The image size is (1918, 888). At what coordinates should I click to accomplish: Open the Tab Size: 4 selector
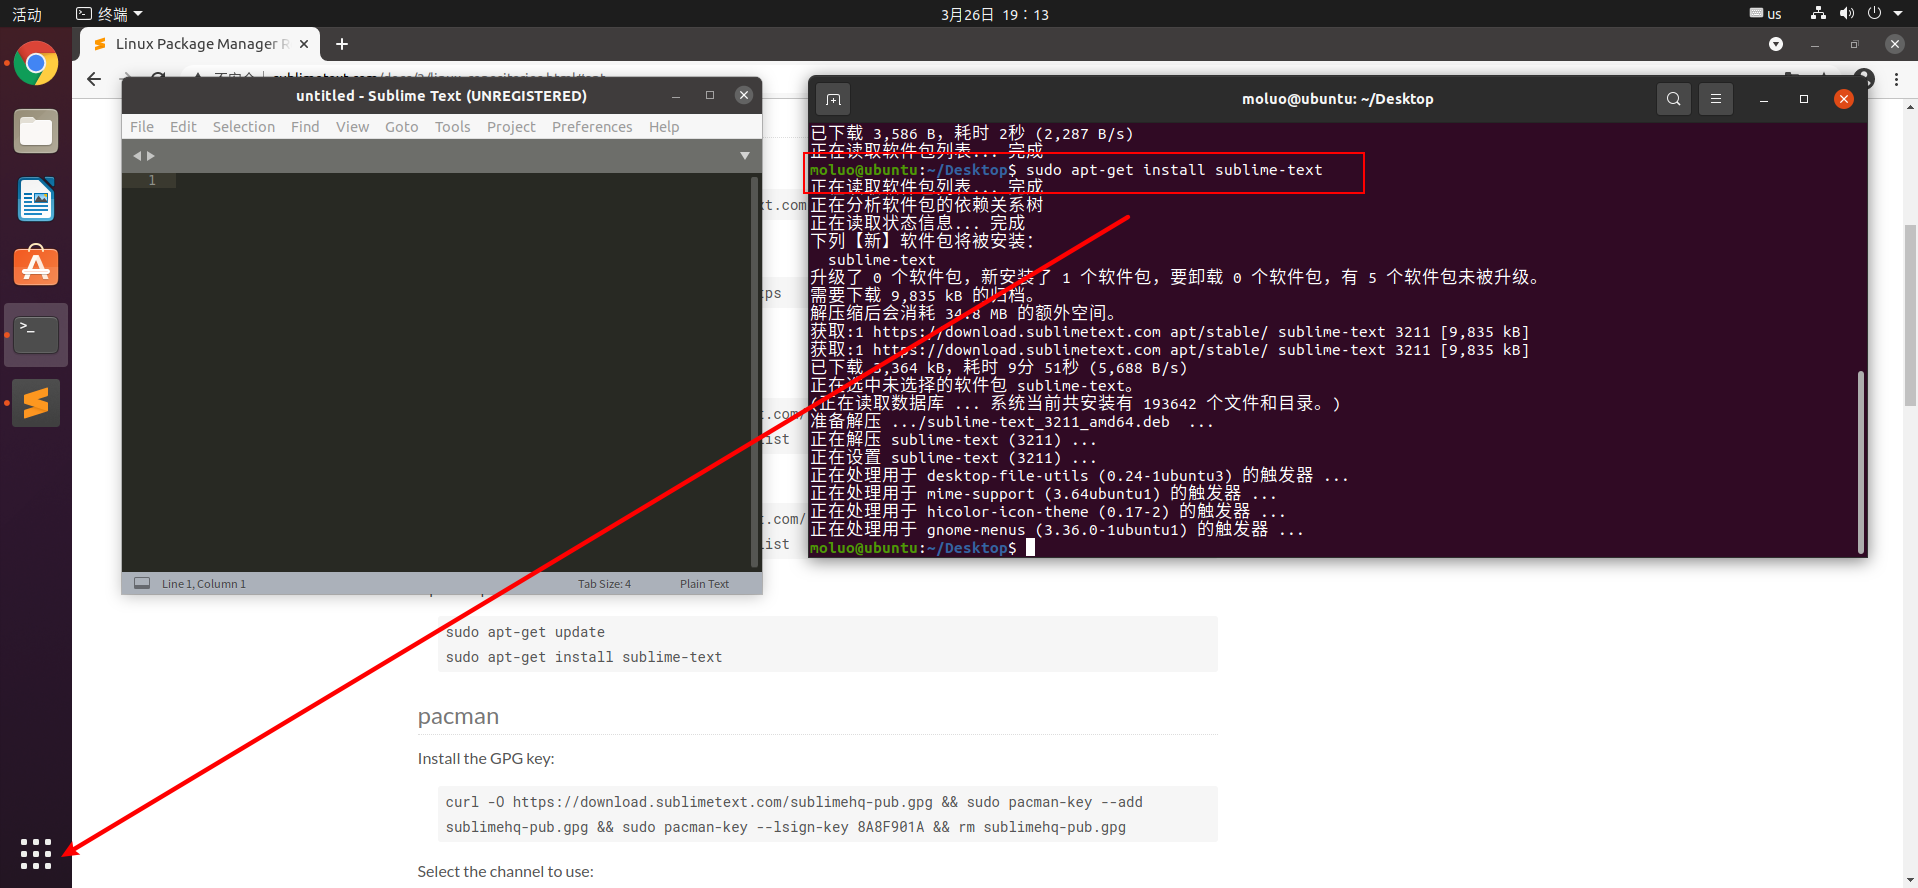click(604, 584)
